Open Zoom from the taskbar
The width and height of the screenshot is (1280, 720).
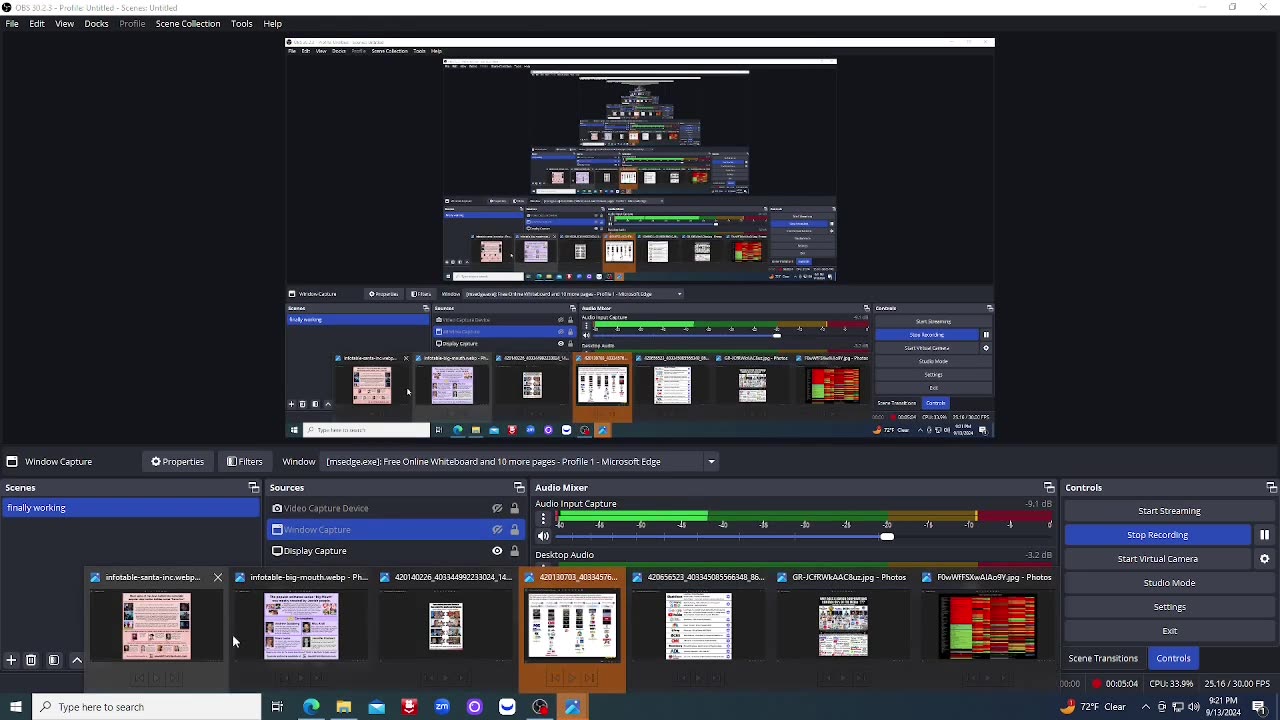pyautogui.click(x=442, y=707)
